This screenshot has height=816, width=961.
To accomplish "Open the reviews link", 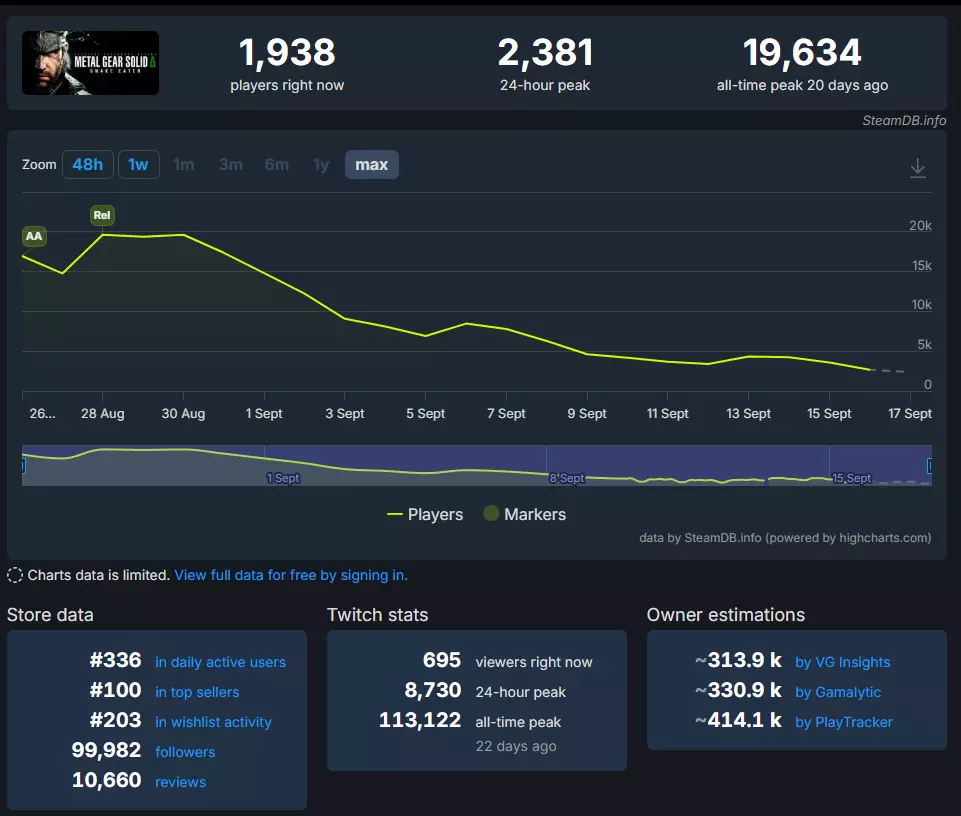I will [x=181, y=782].
